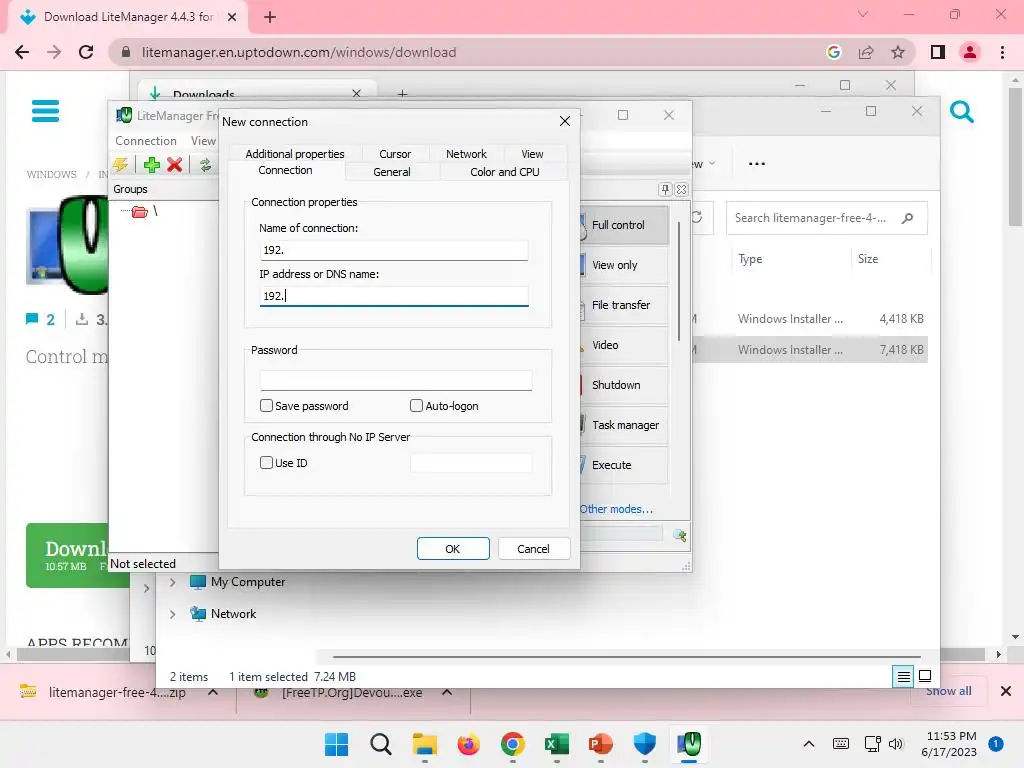
Task: Select Task manager mode
Action: (x=624, y=425)
